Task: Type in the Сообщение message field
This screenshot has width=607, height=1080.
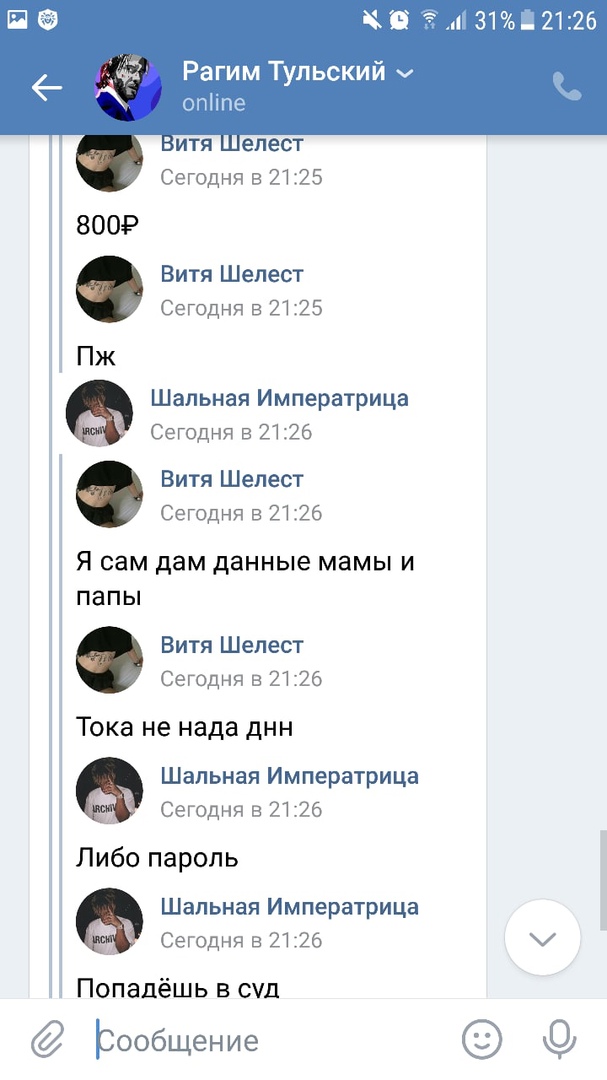Action: pos(270,1041)
